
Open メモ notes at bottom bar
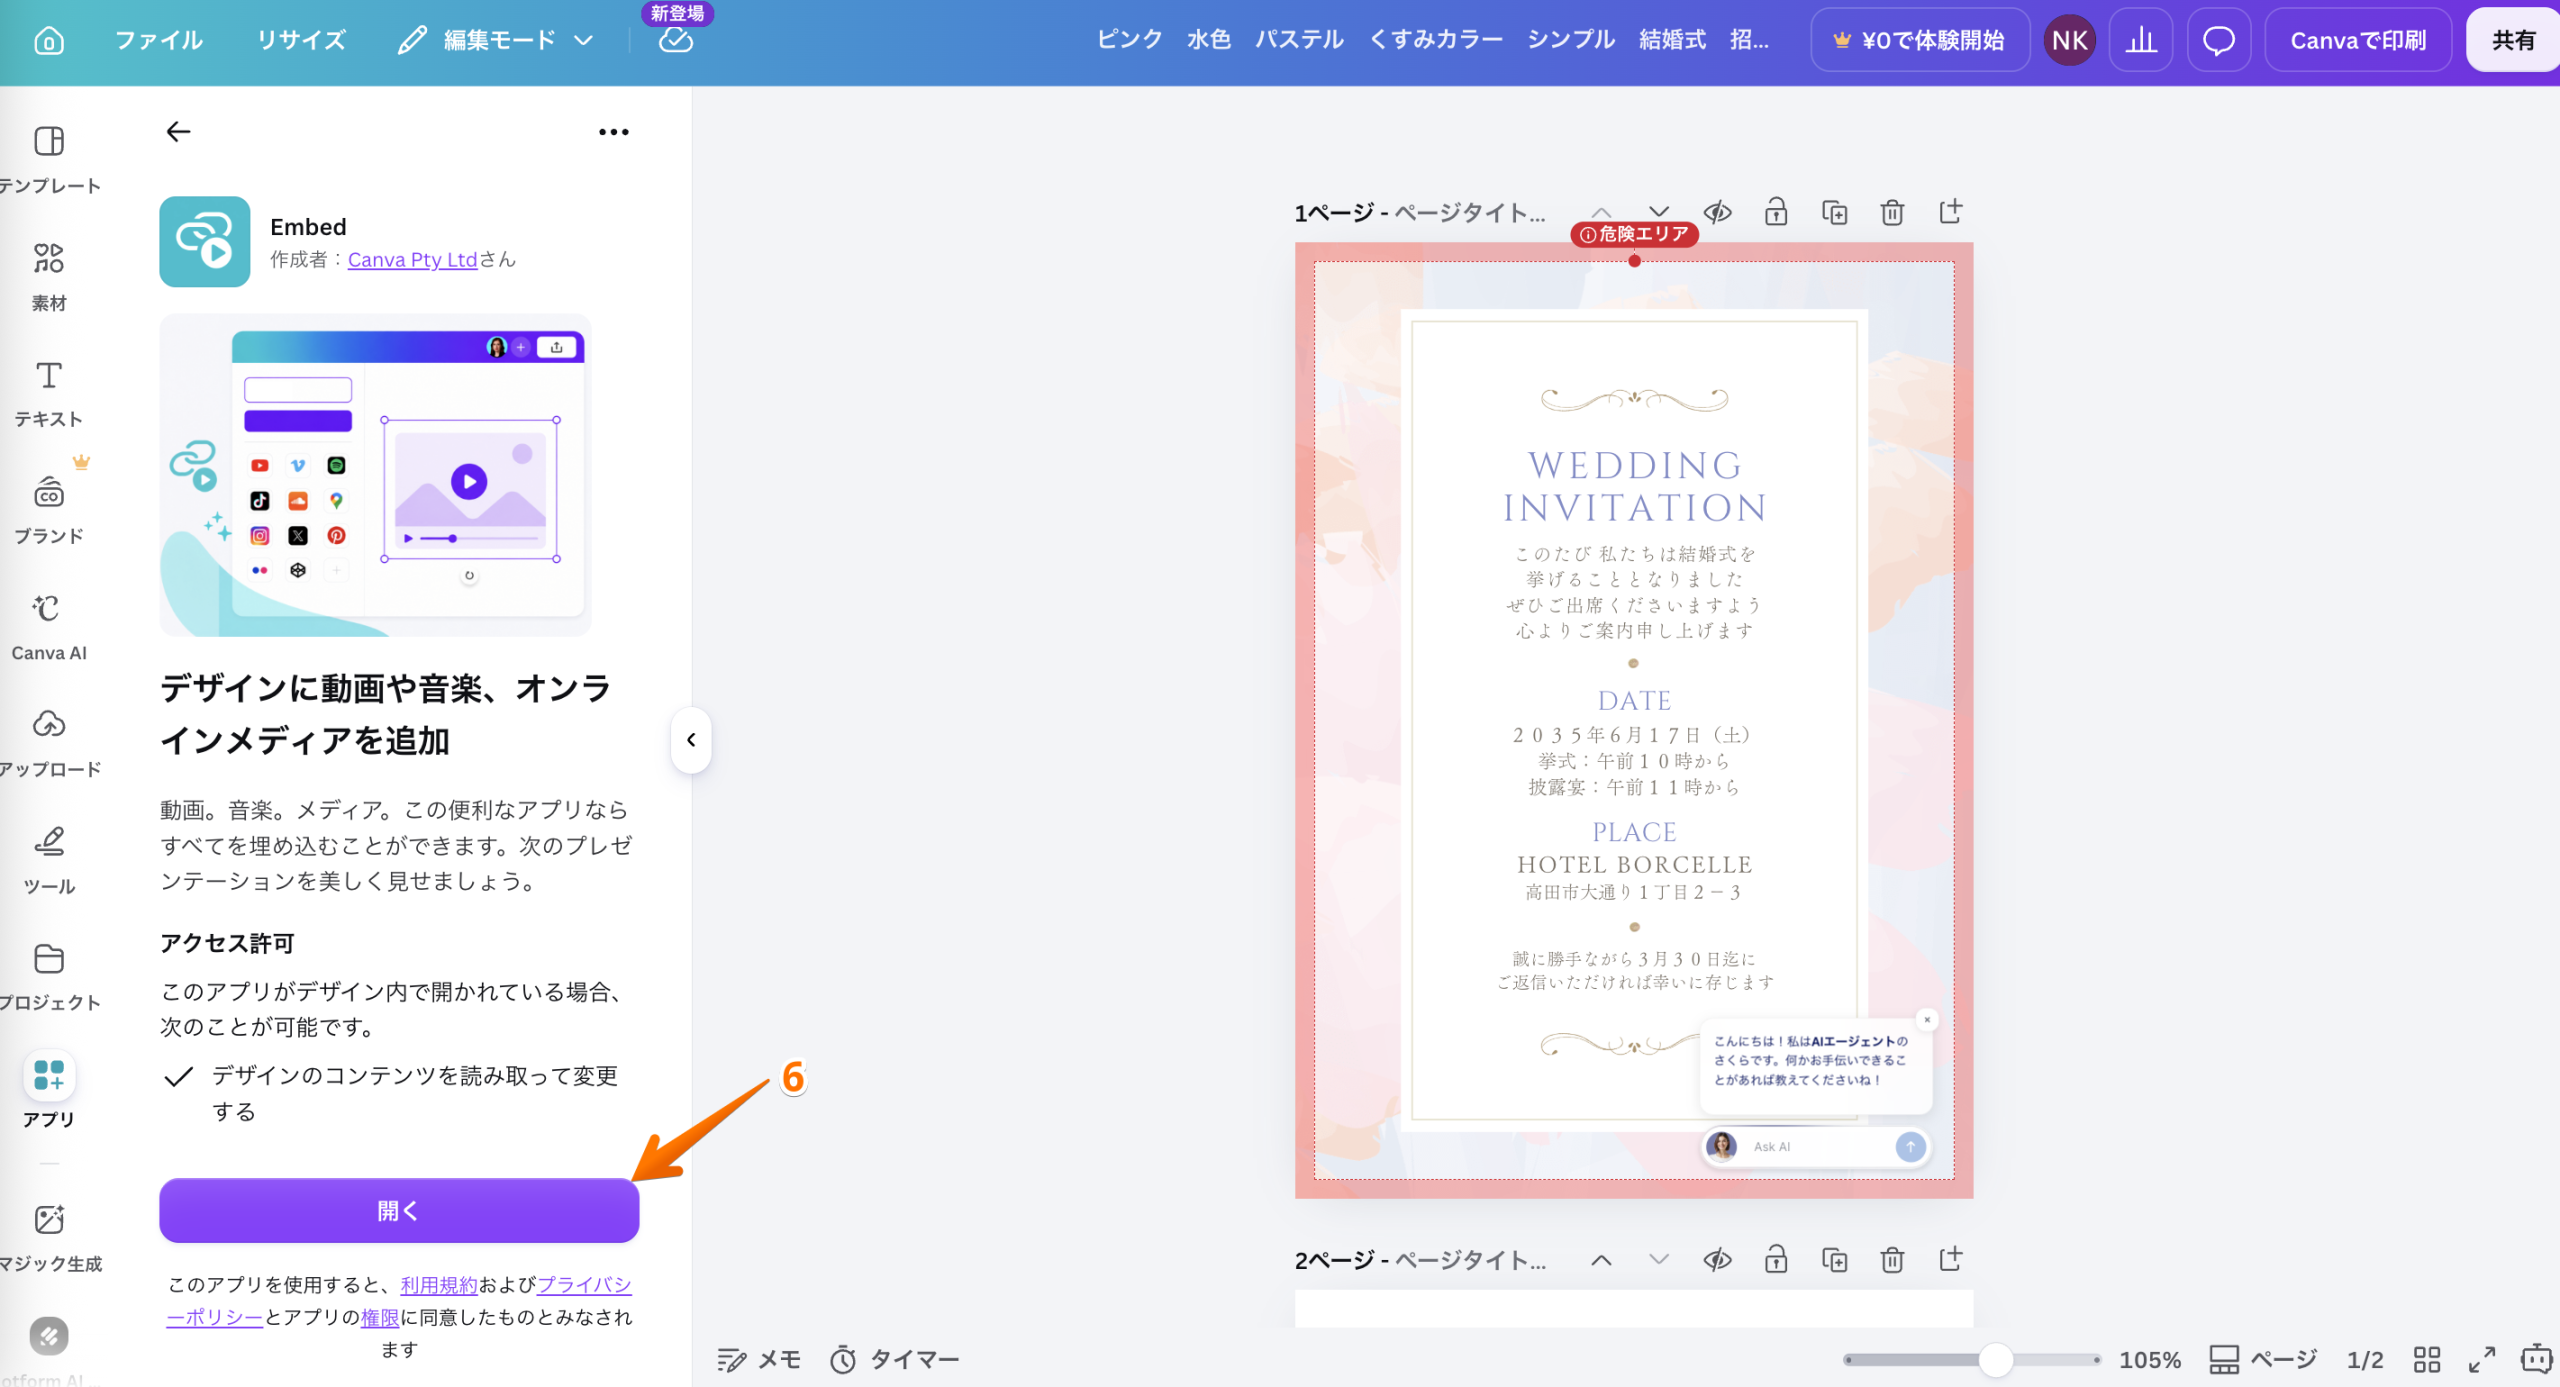759,1359
